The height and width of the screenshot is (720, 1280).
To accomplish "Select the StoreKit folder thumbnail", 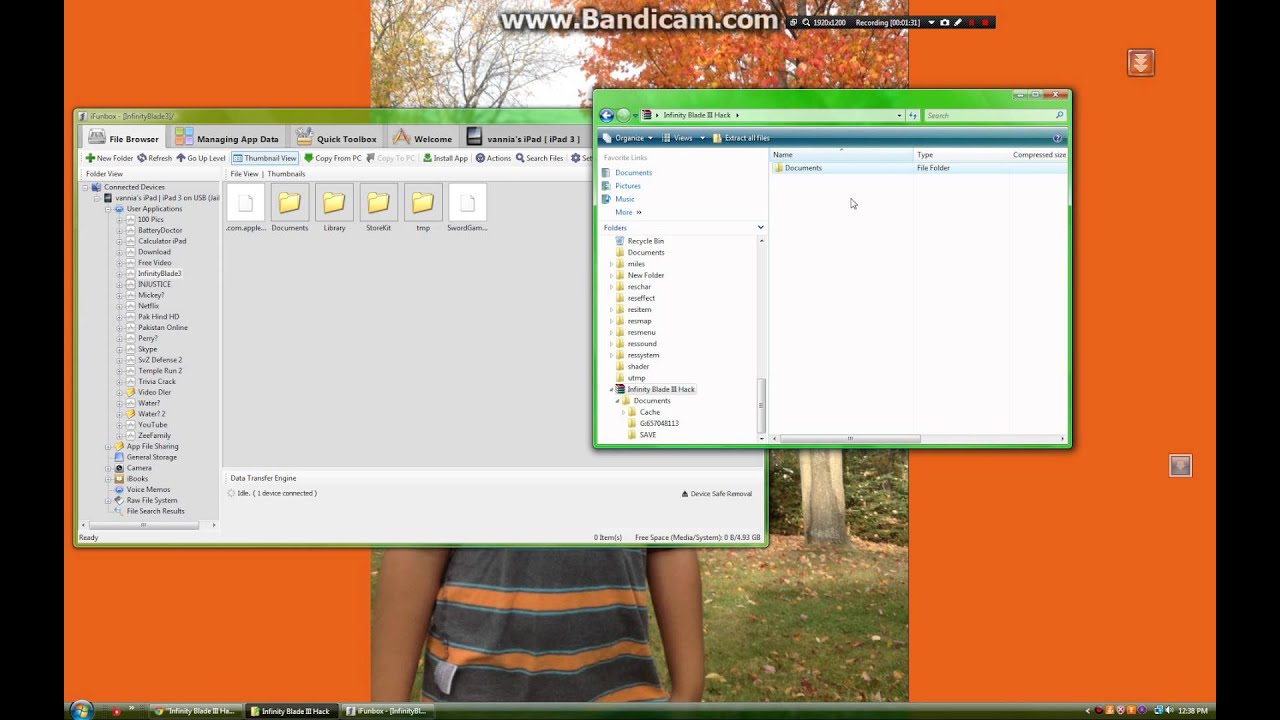I will point(378,208).
